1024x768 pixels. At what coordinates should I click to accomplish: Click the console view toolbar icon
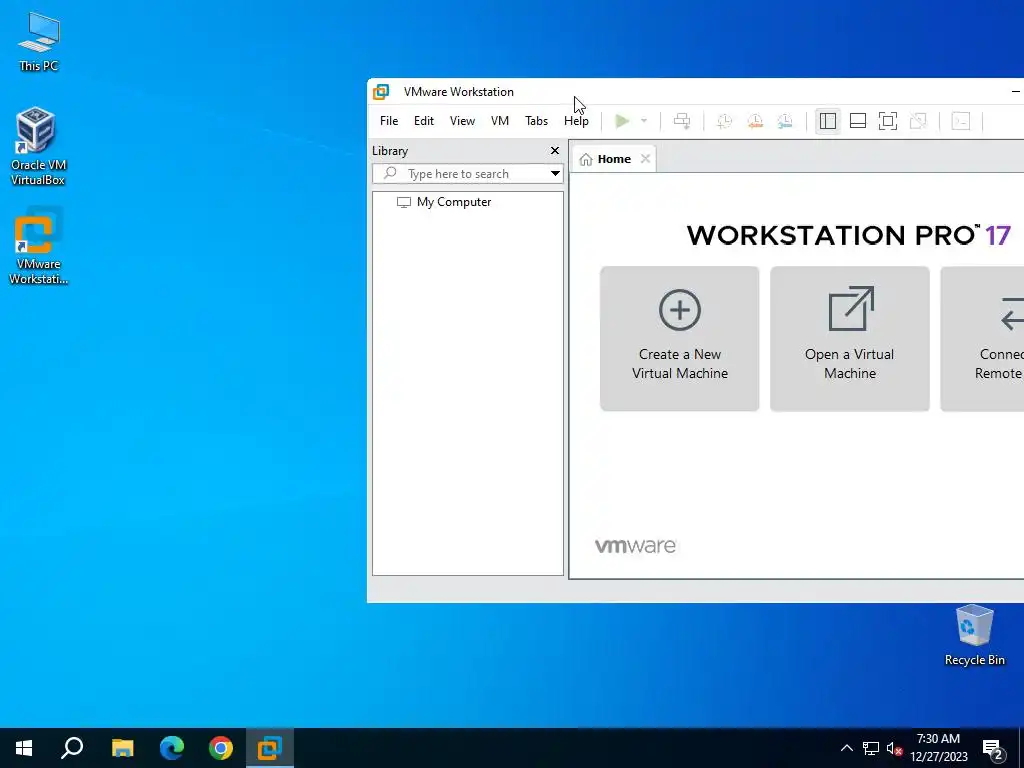961,121
